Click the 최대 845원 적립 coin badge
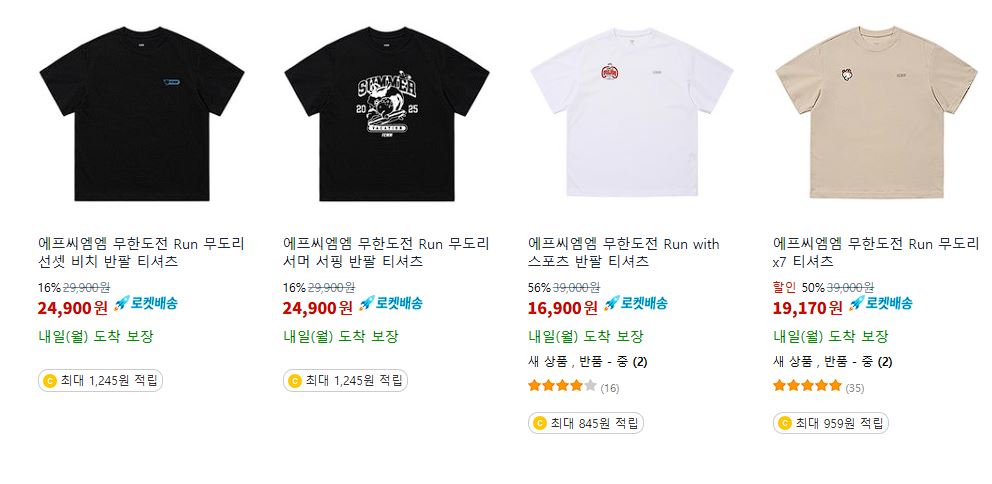This screenshot has width=992, height=484. tap(586, 423)
